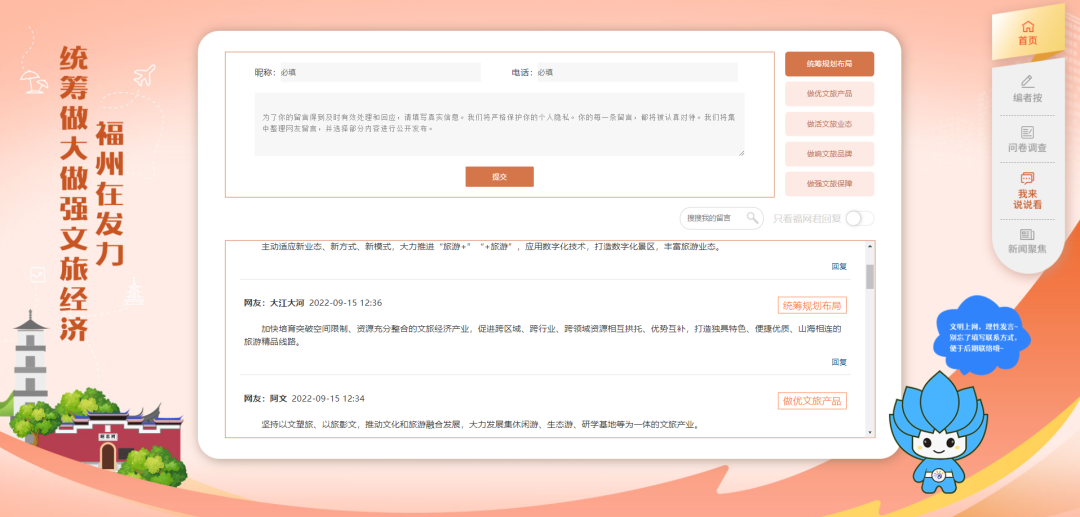This screenshot has height=517, width=1080.
Task: Focus the 昵称 nickname input field
Action: (x=380, y=72)
